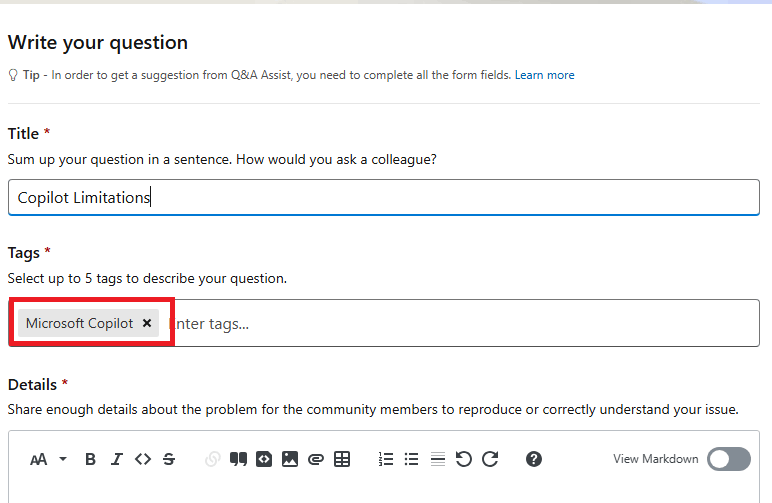The width and height of the screenshot is (772, 503).
Task: Click the 'Sum up your question' helper text
Action: [x=222, y=159]
